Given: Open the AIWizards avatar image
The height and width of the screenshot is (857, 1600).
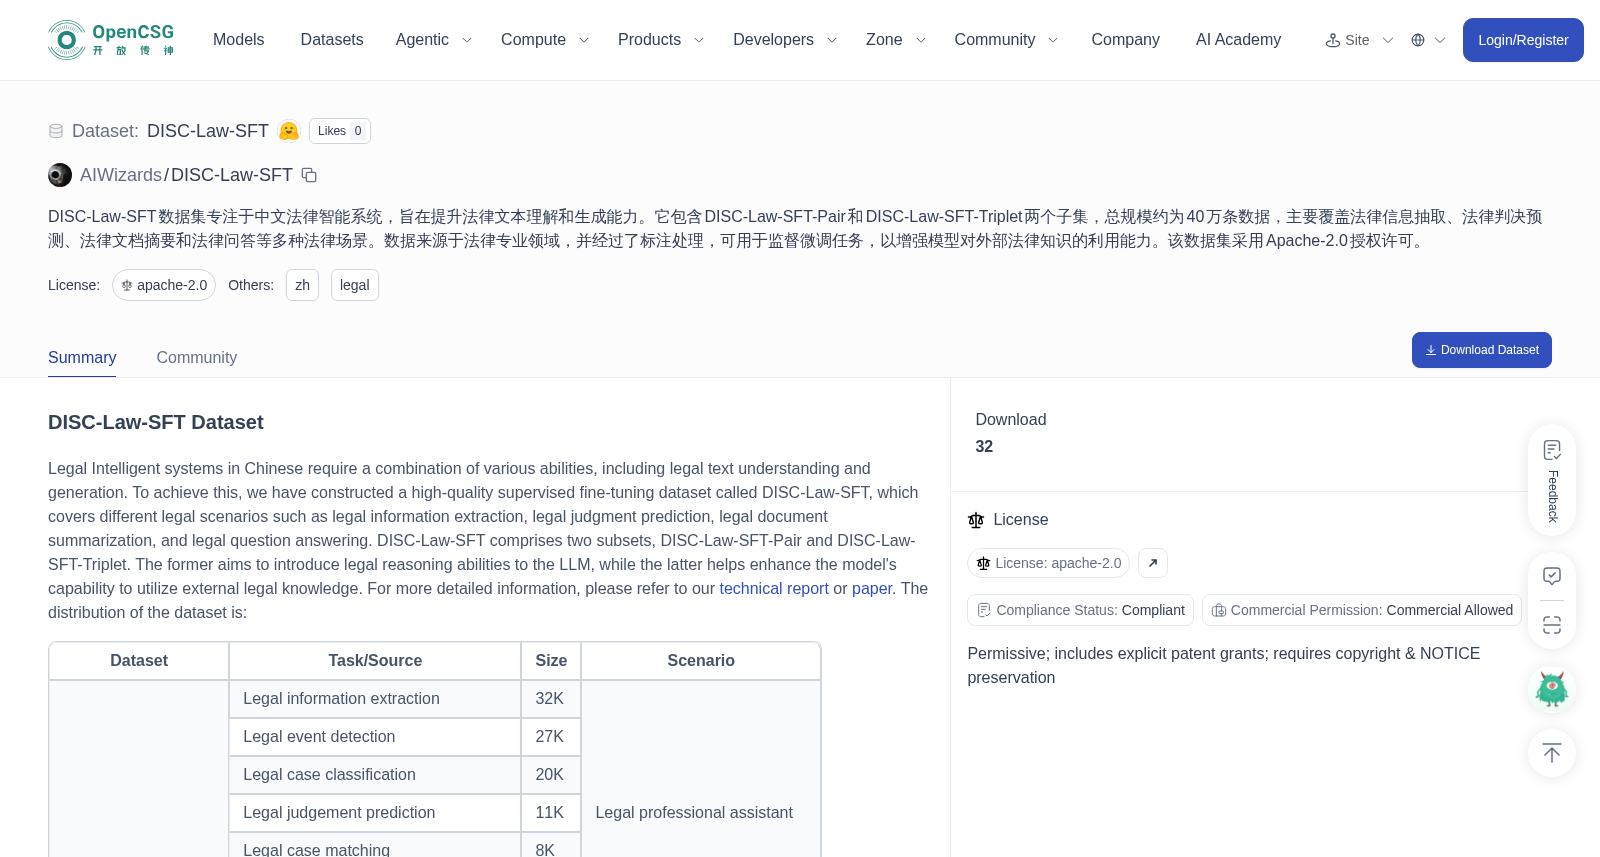Looking at the screenshot, I should (x=60, y=175).
